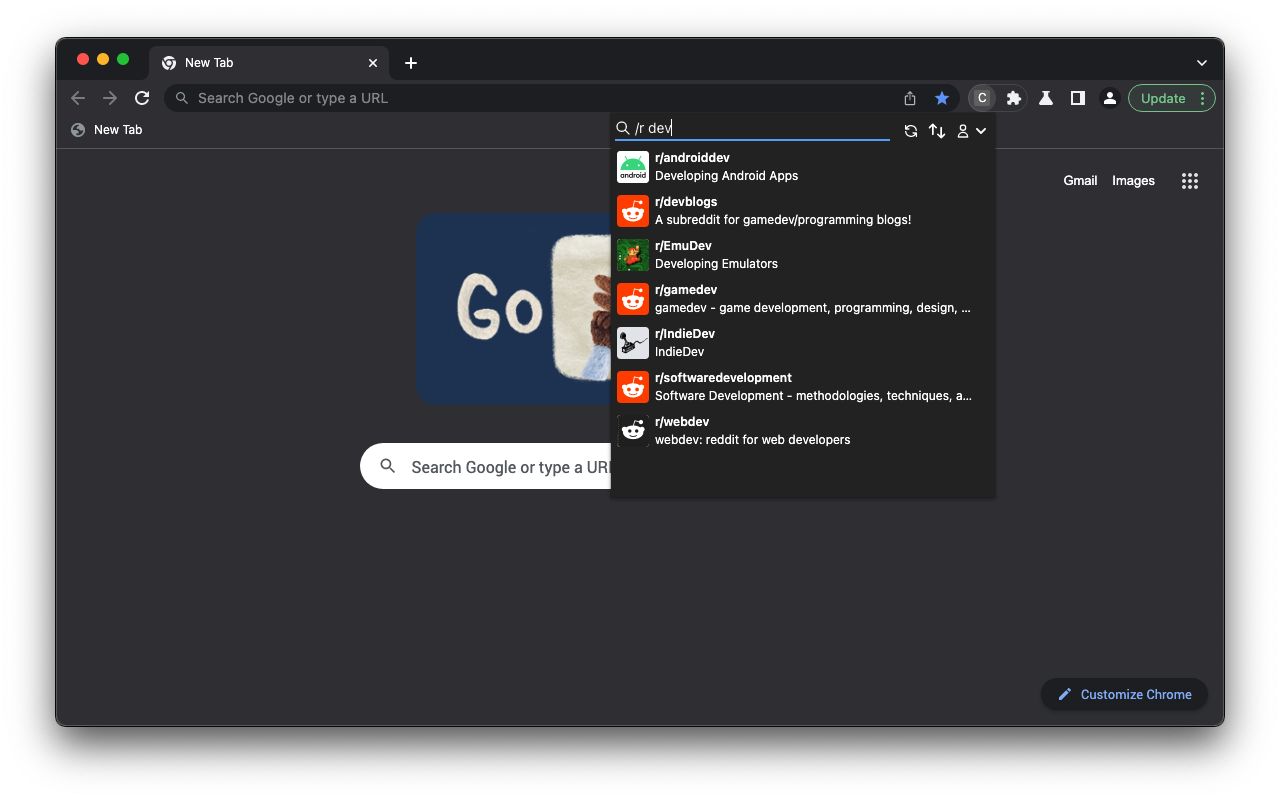Reload the page with the refresh icon
Image resolution: width=1280 pixels, height=800 pixels.
click(x=142, y=98)
